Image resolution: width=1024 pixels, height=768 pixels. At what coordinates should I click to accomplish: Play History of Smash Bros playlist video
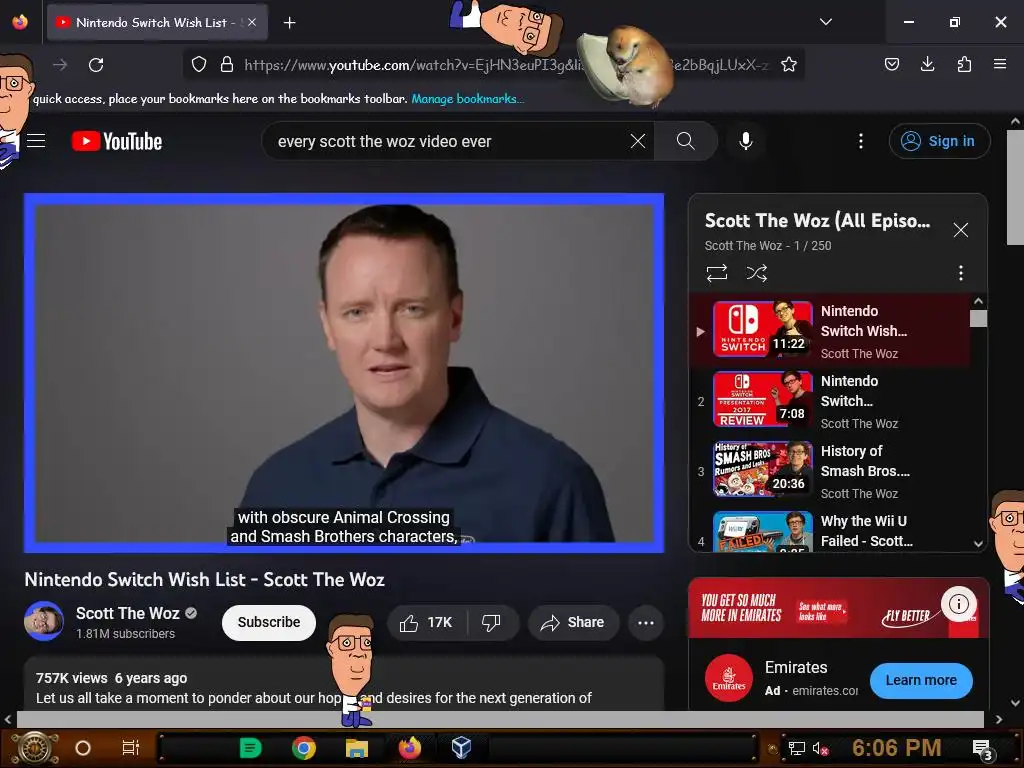pyautogui.click(x=829, y=470)
